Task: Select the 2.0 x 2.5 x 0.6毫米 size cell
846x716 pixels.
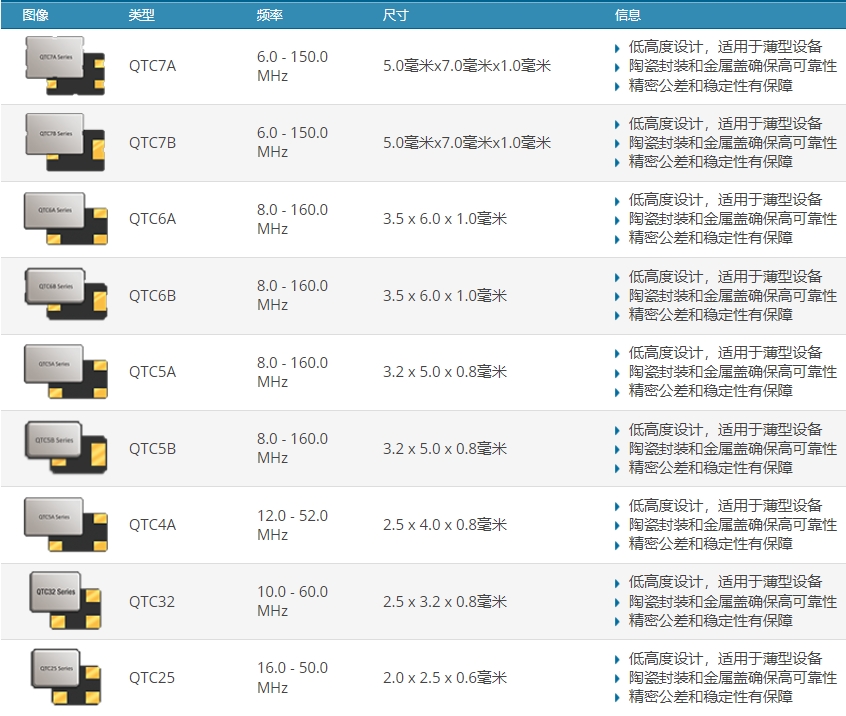Action: 445,677
